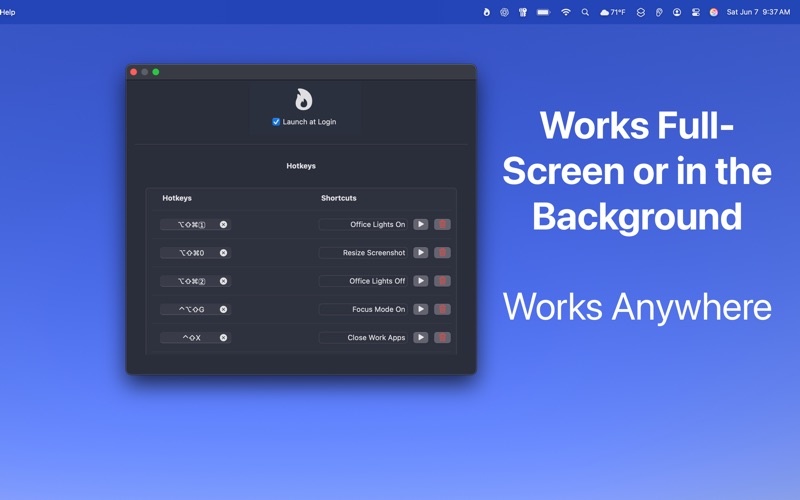Open the Help menu

click(x=8, y=12)
